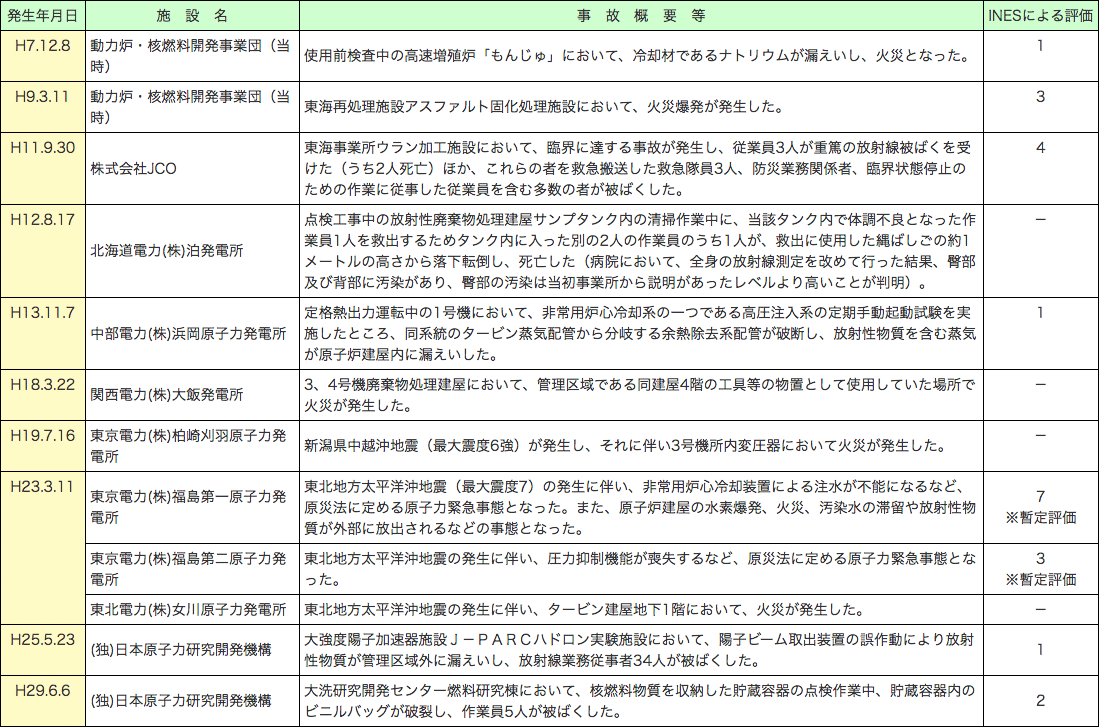This screenshot has height=727, width=1099.
Task: Click INES rating 1 in H7.12.8 row
Action: 1040,46
